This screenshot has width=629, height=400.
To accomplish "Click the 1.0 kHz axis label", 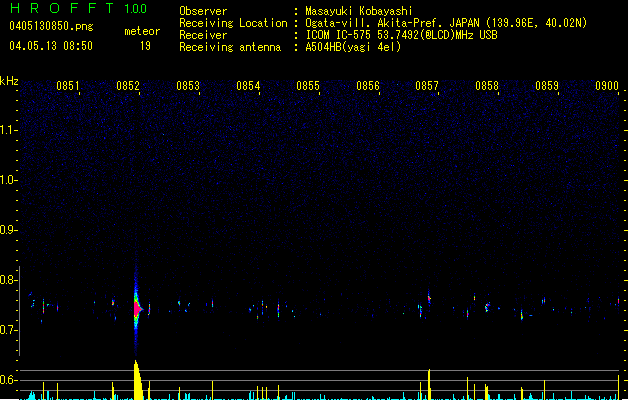I will (8, 180).
